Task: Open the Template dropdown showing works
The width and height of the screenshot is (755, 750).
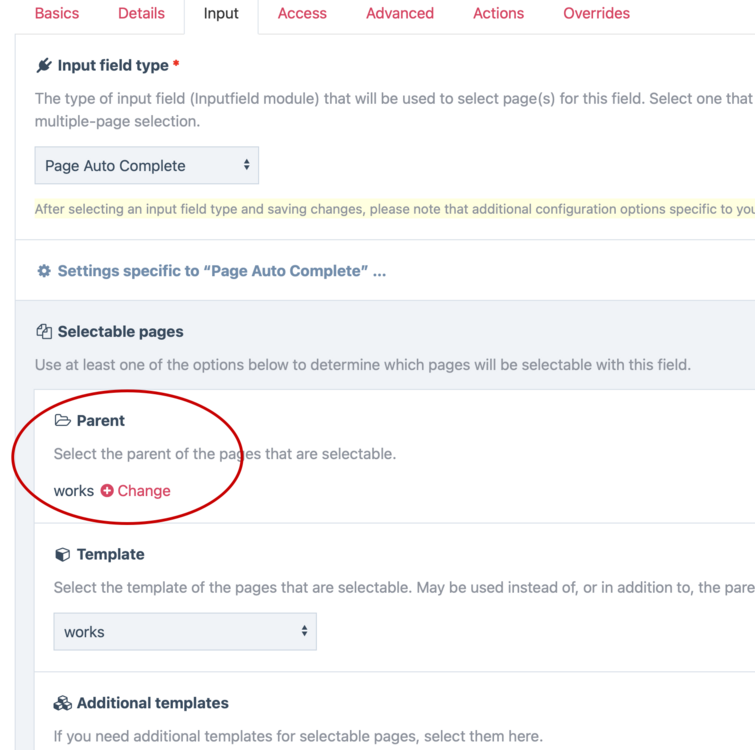Action: [x=184, y=632]
